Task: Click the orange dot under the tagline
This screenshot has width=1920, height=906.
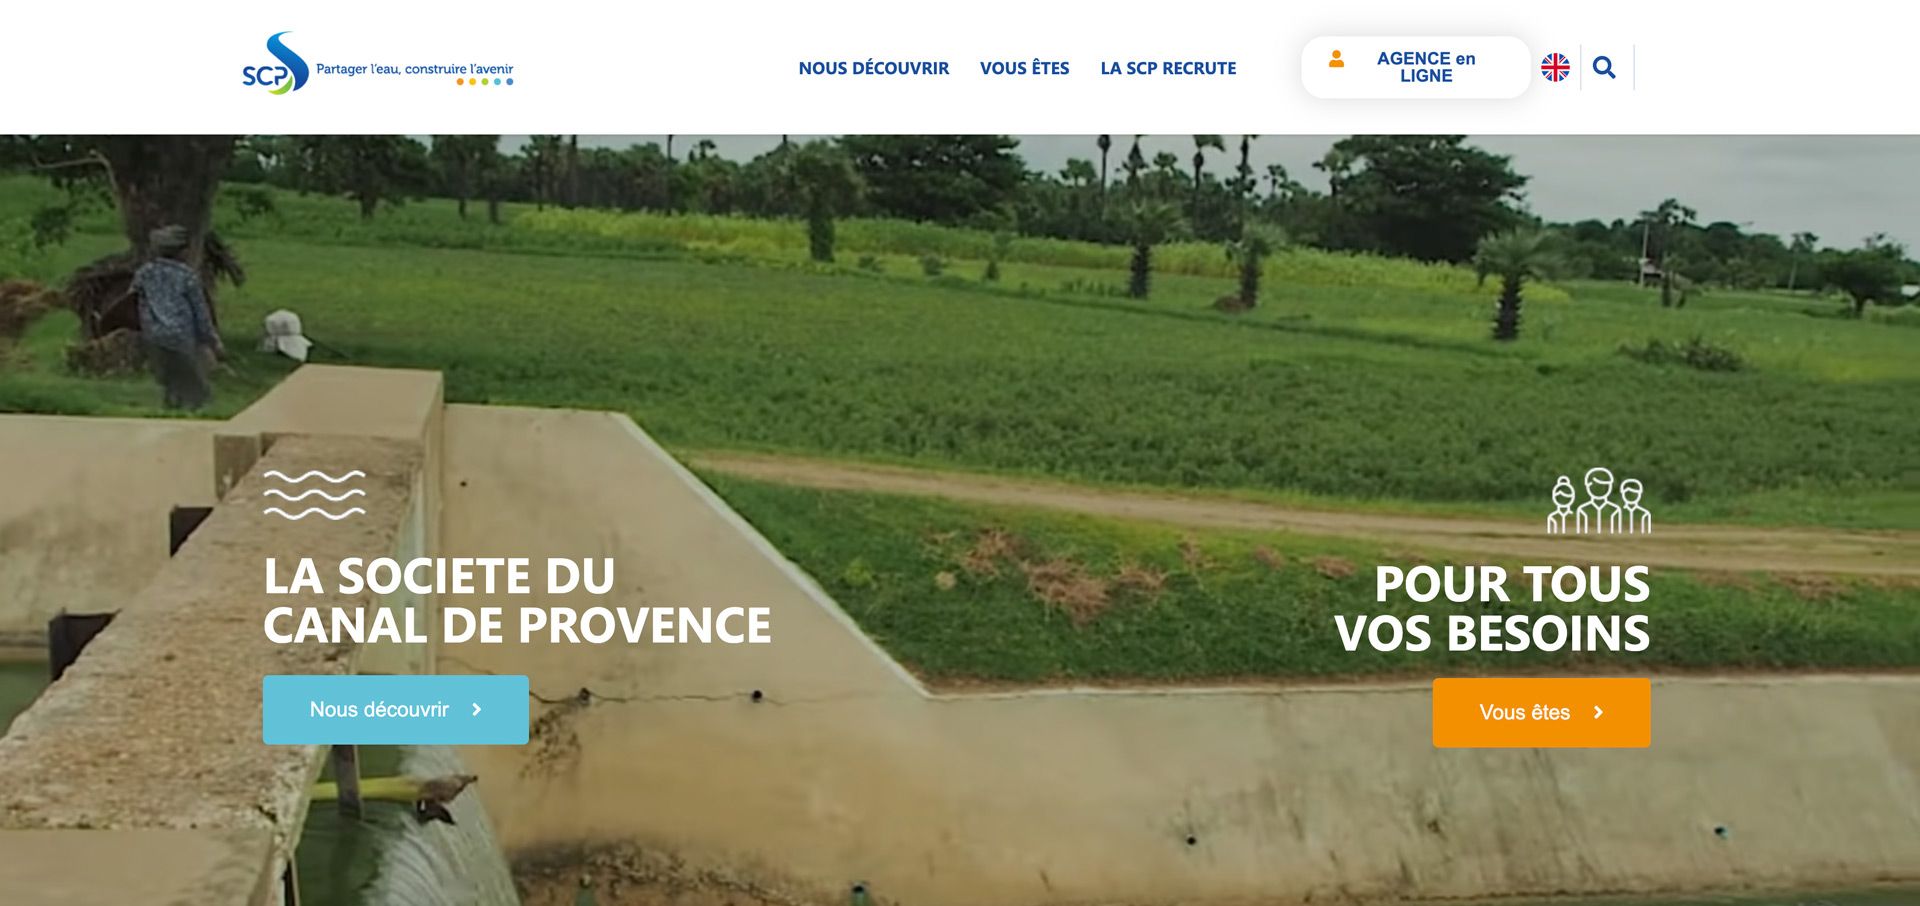Action: pos(460,82)
